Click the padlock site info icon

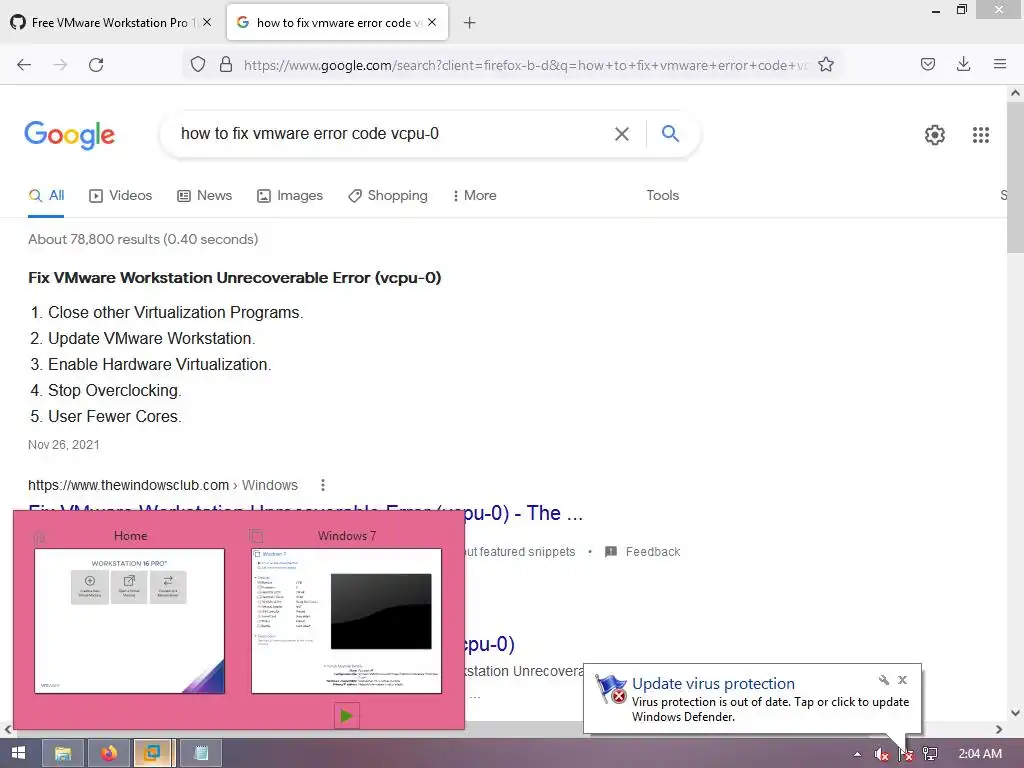tap(226, 64)
